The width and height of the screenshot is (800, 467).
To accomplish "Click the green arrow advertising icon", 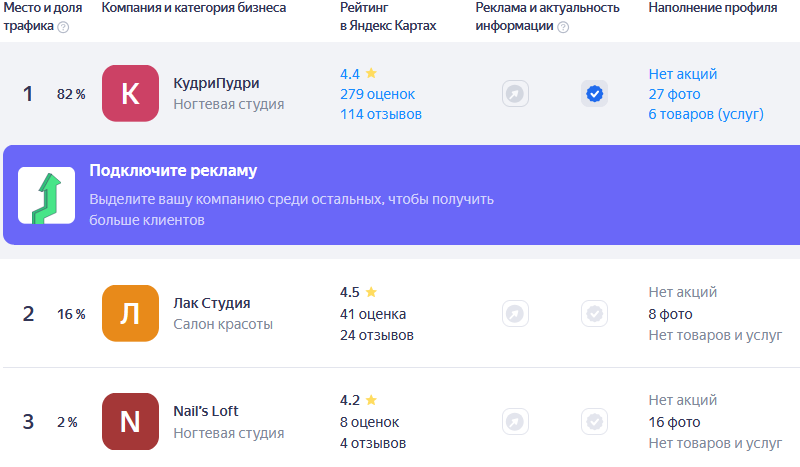I will point(46,195).
